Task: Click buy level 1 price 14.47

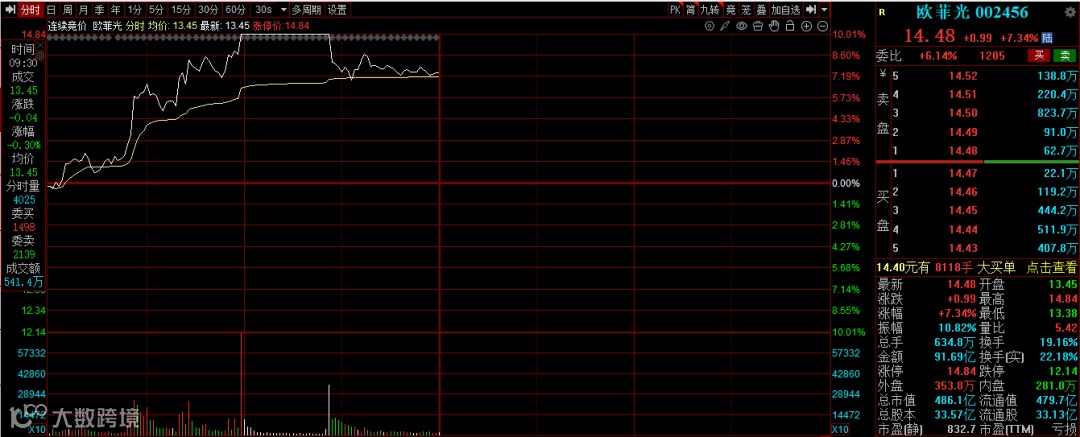Action: coord(964,173)
